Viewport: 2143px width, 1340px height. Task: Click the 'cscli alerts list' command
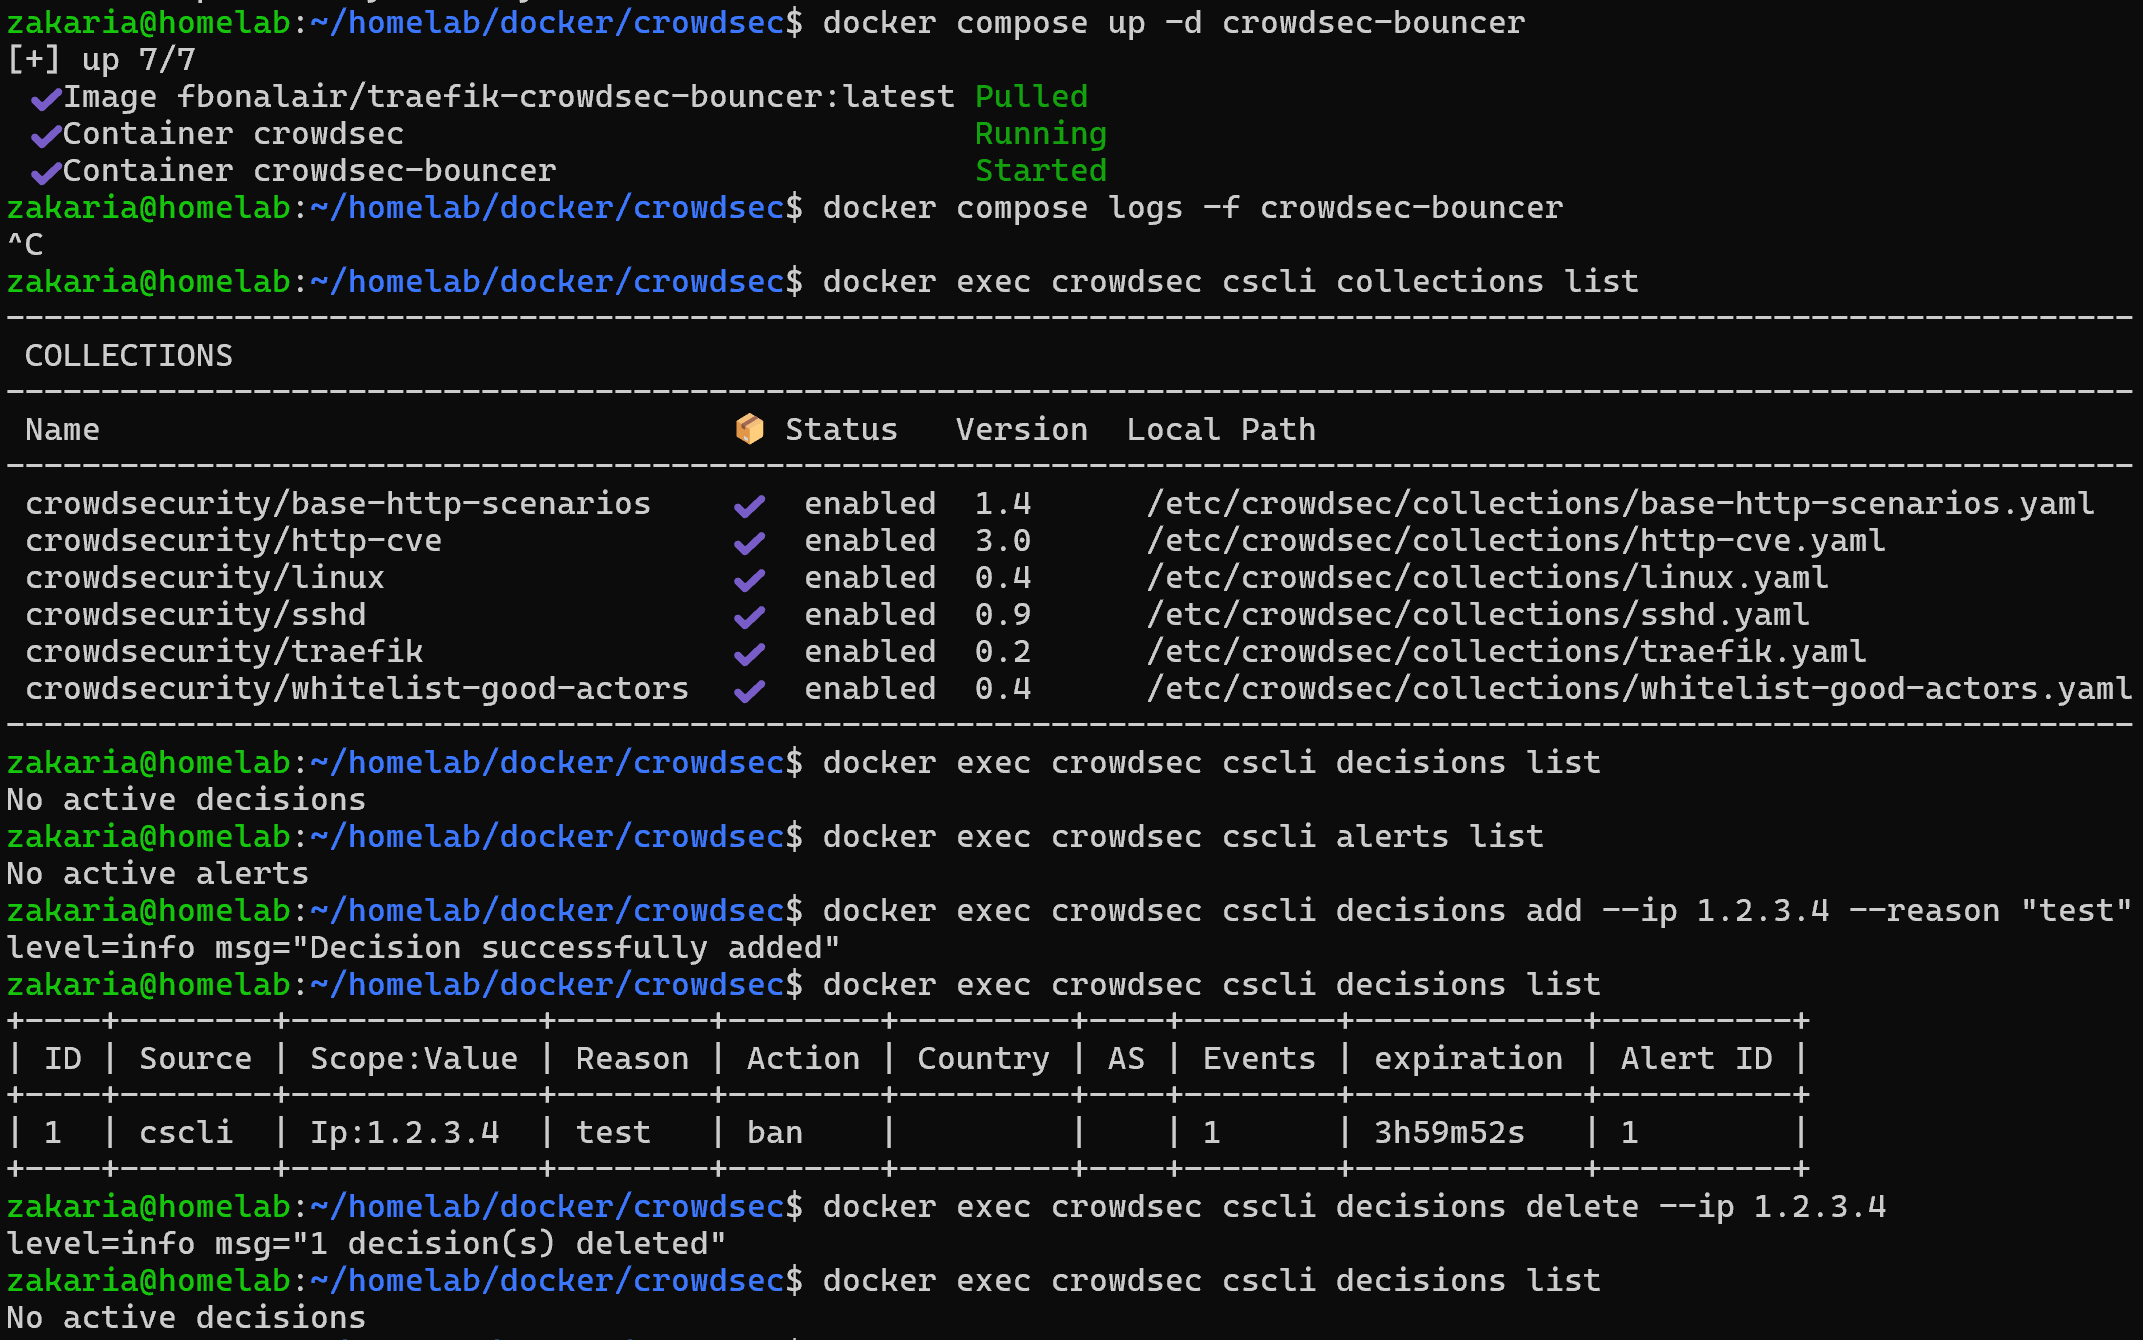[x=1383, y=837]
